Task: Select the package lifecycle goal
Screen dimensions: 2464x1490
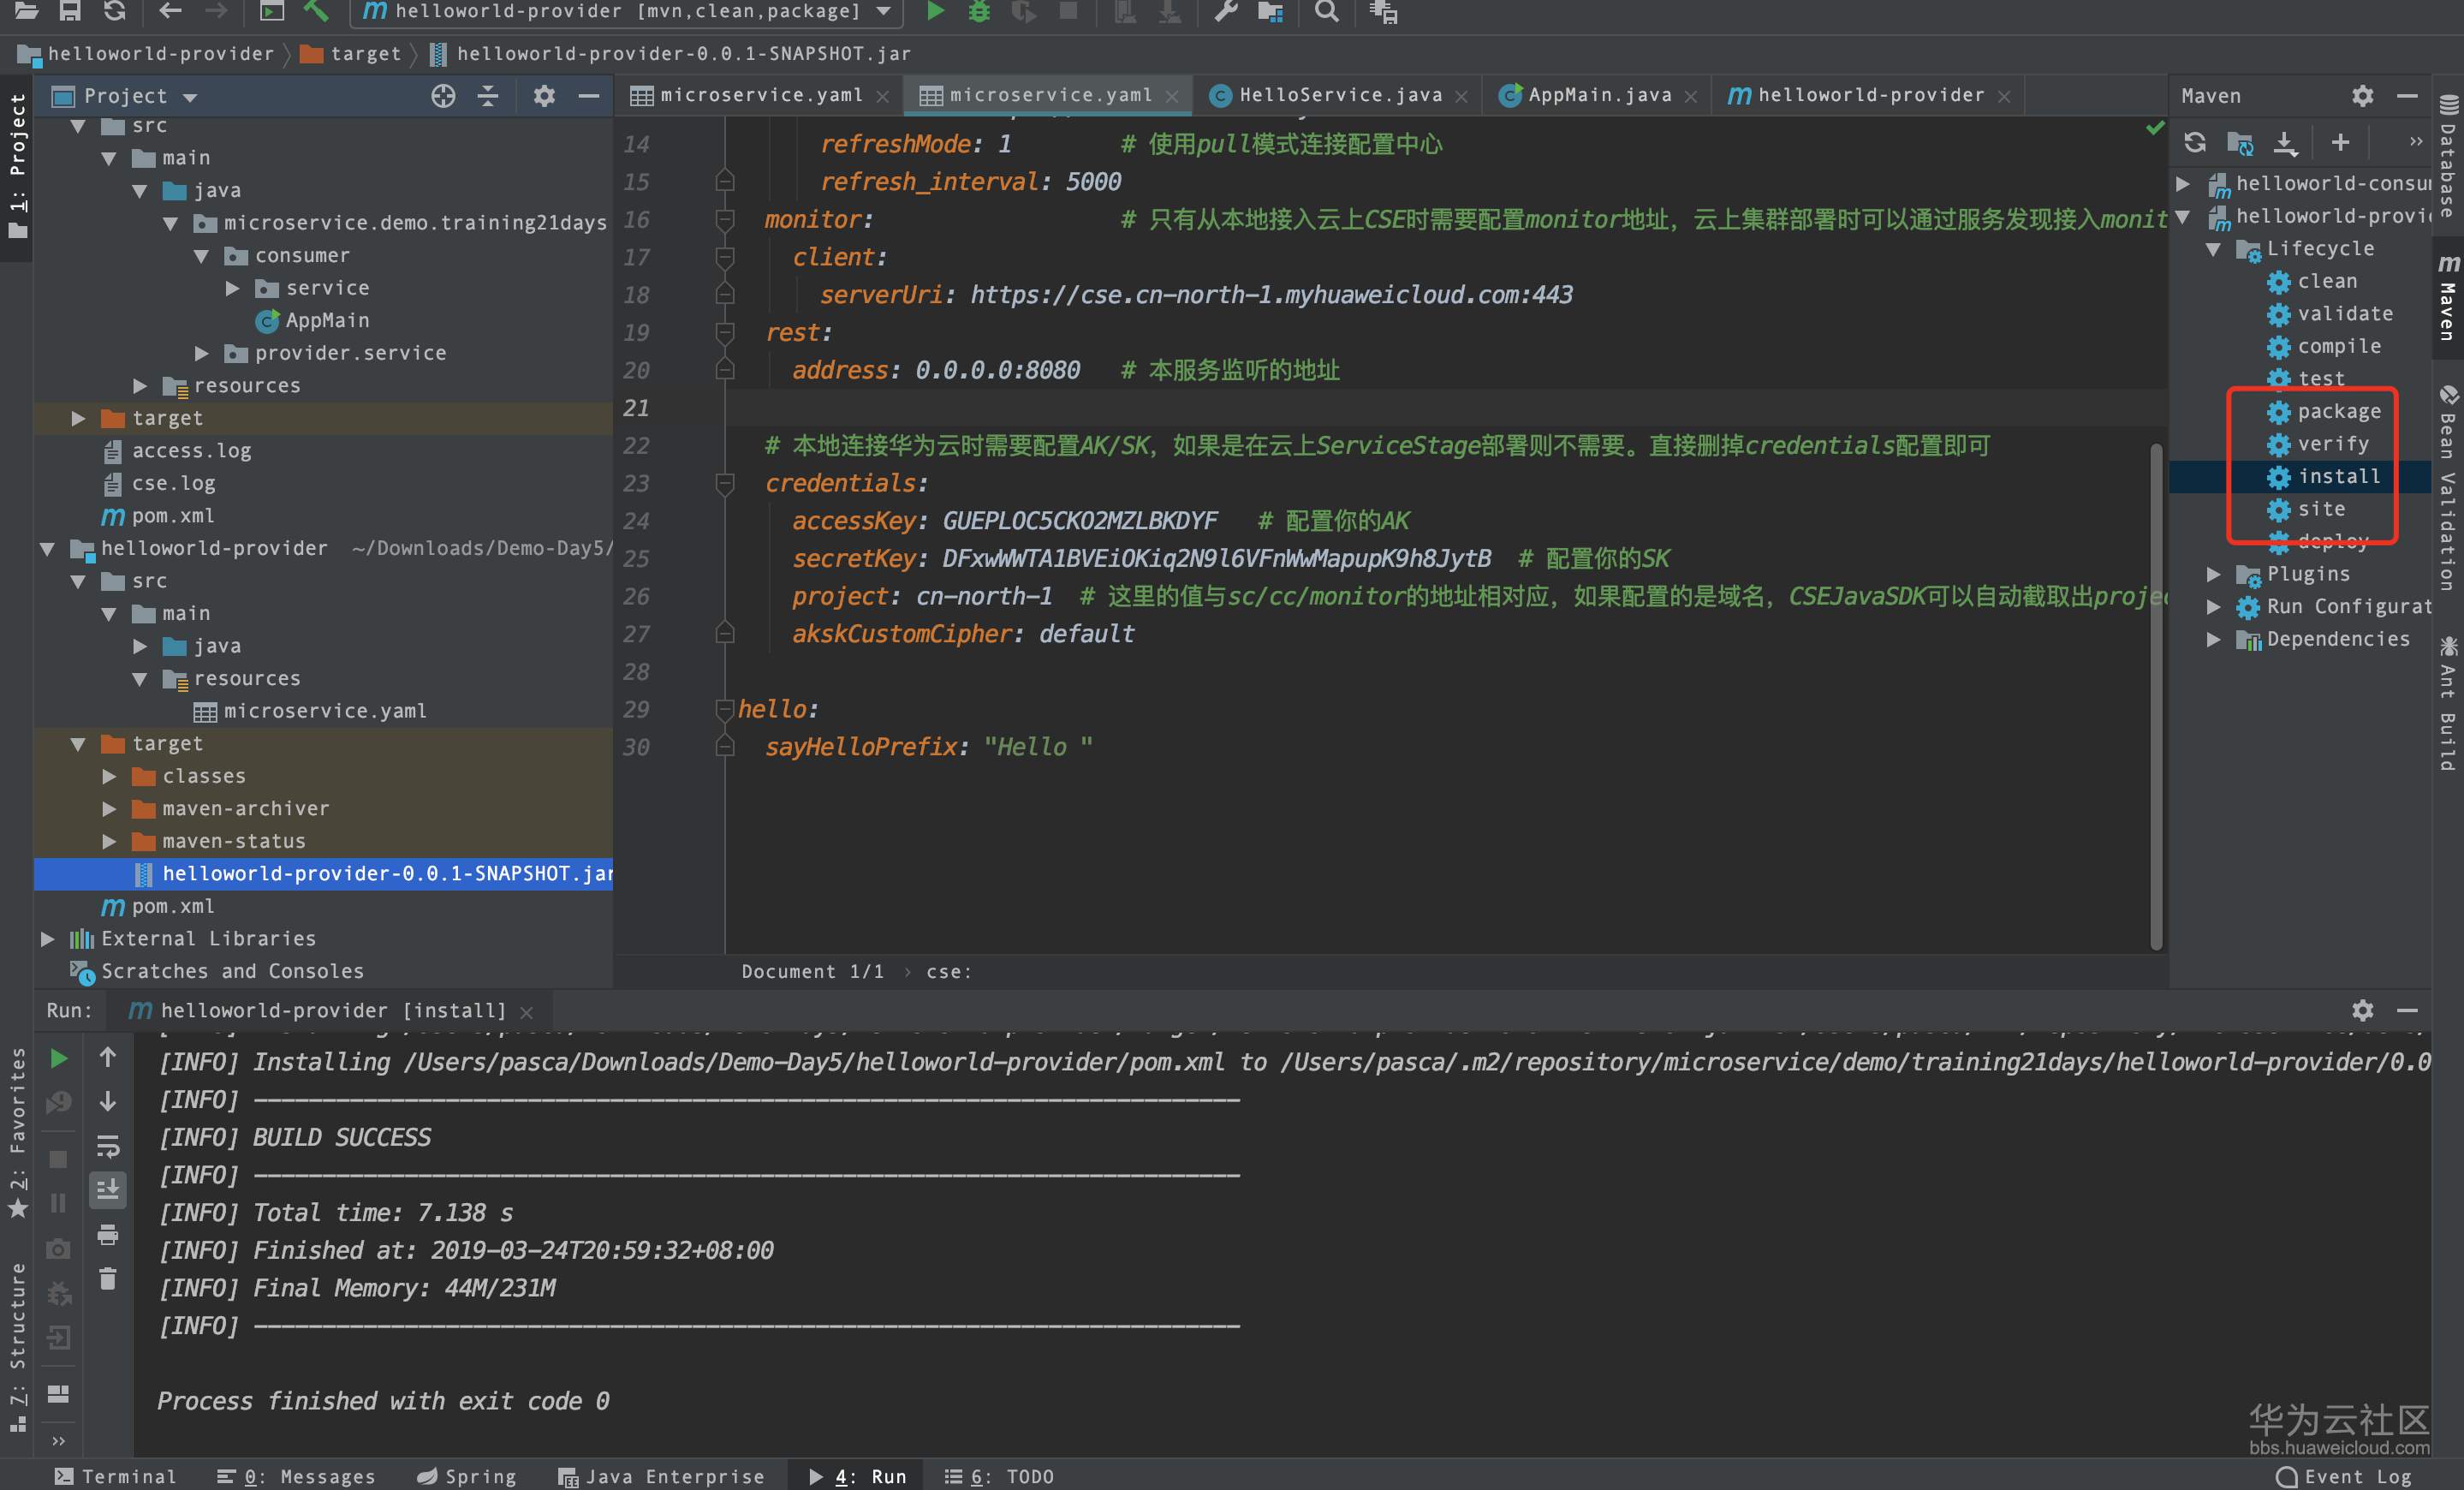Action: click(2338, 411)
